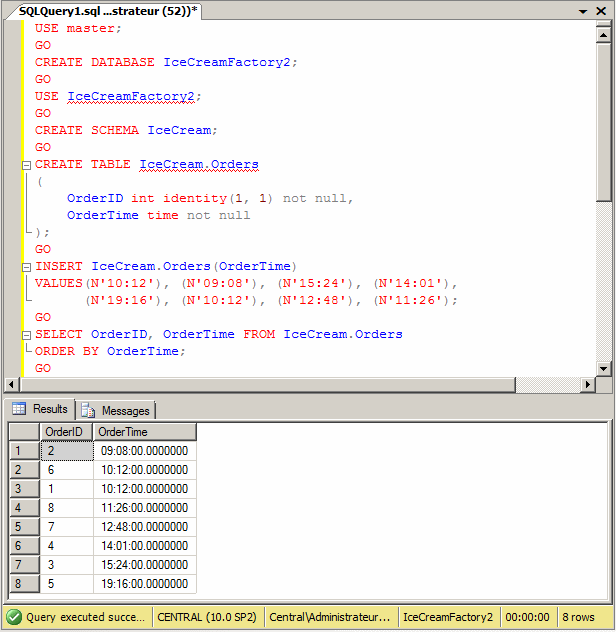
Task: Click the 09:08:00.0000000 OrderTime cell
Action: pyautogui.click(x=145, y=451)
